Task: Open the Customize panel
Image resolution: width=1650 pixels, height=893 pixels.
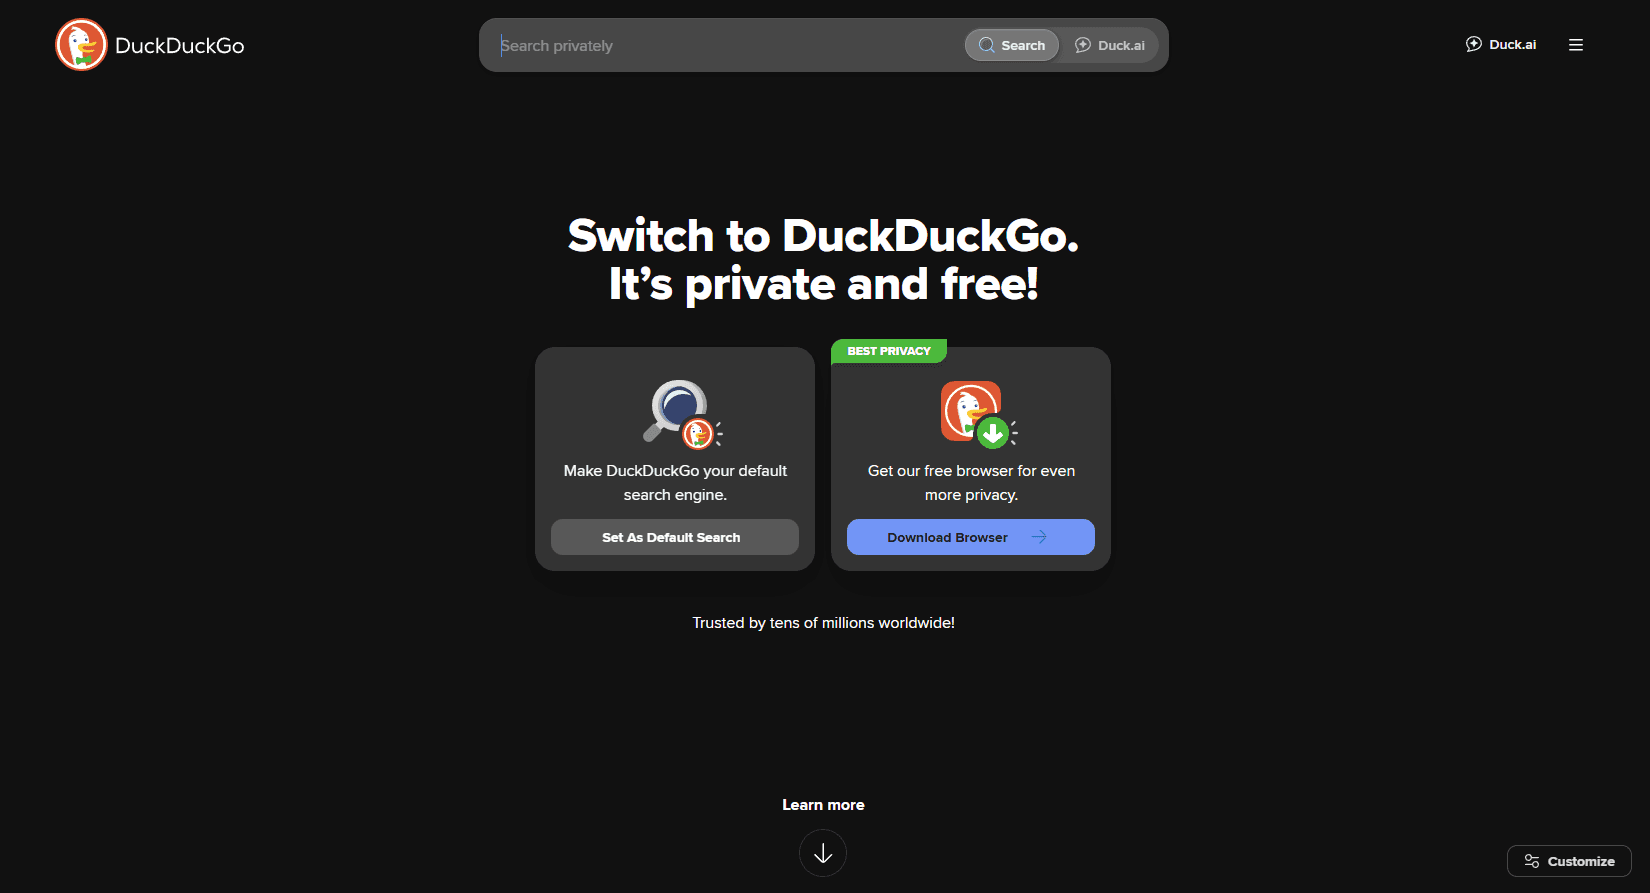Action: click(1569, 861)
